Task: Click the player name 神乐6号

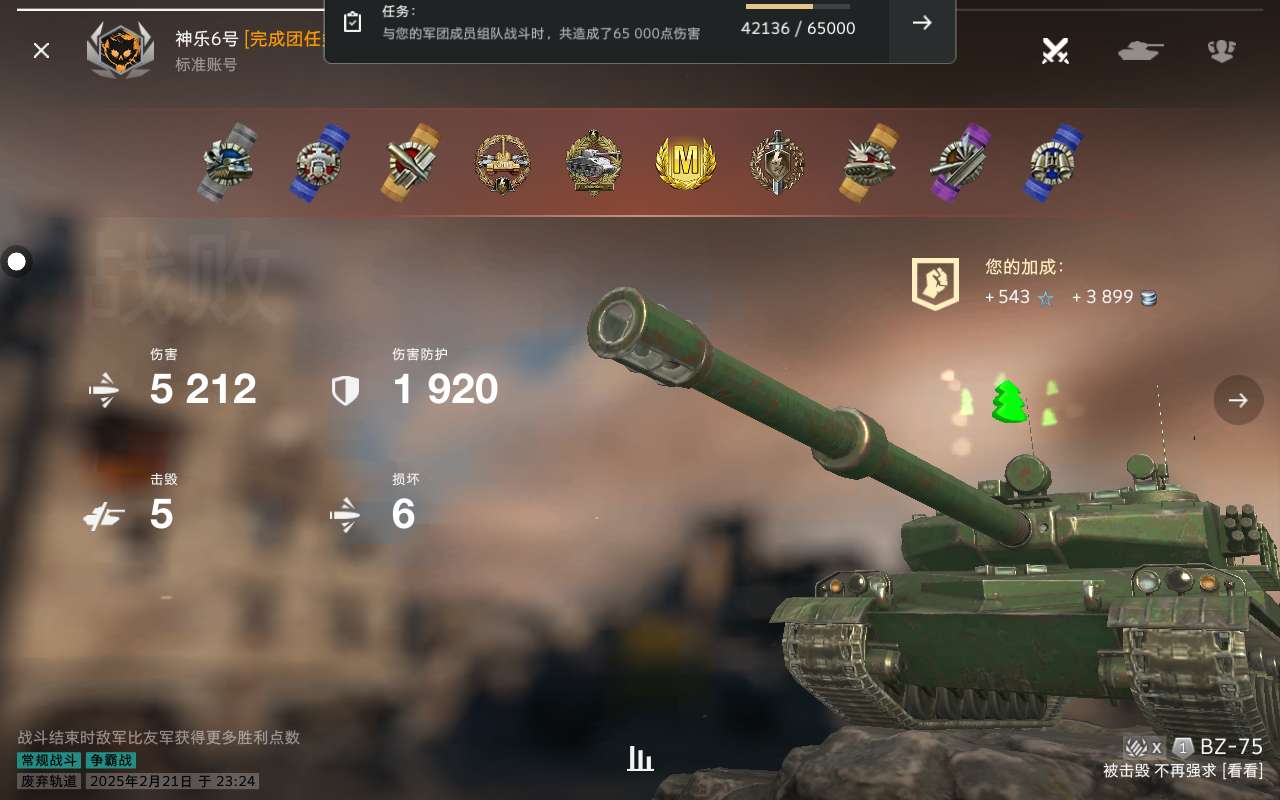Action: (x=206, y=39)
